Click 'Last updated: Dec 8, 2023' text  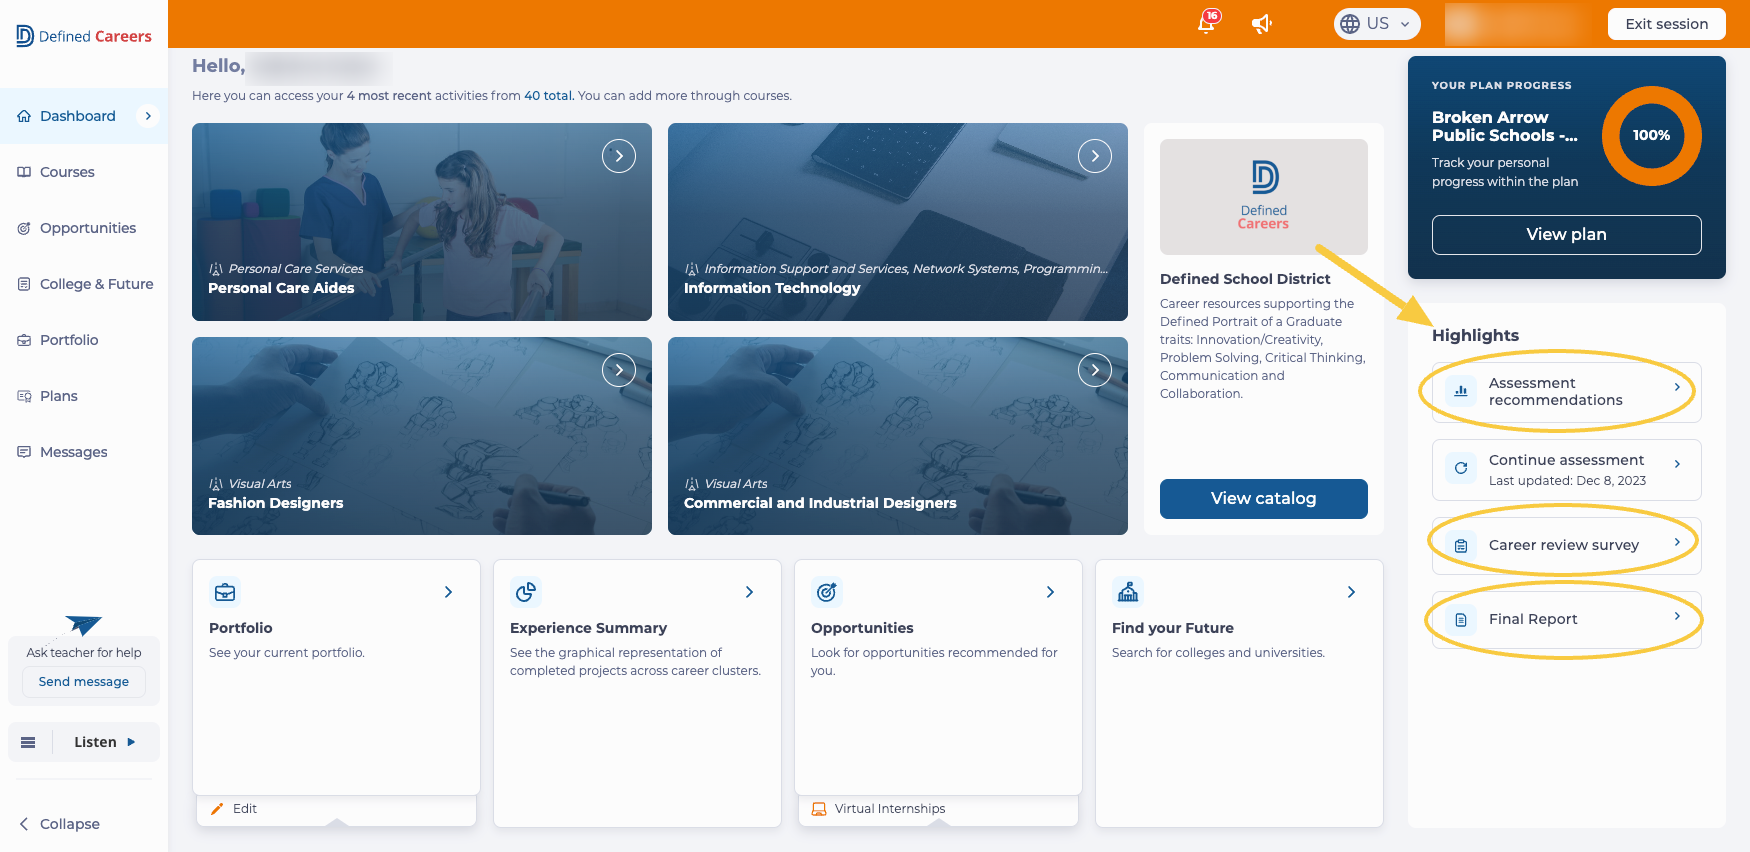tap(1567, 481)
